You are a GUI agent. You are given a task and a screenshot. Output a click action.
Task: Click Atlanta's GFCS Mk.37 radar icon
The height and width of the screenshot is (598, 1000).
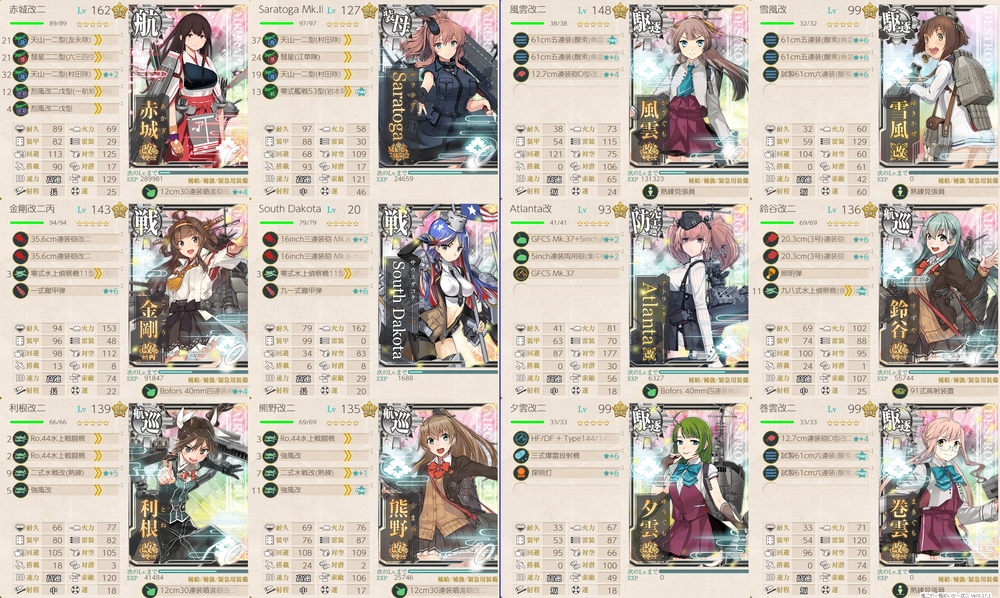[x=521, y=273]
